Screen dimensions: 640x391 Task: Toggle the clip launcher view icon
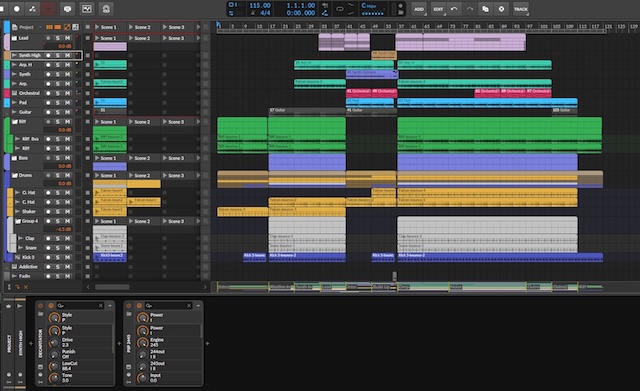(49, 27)
